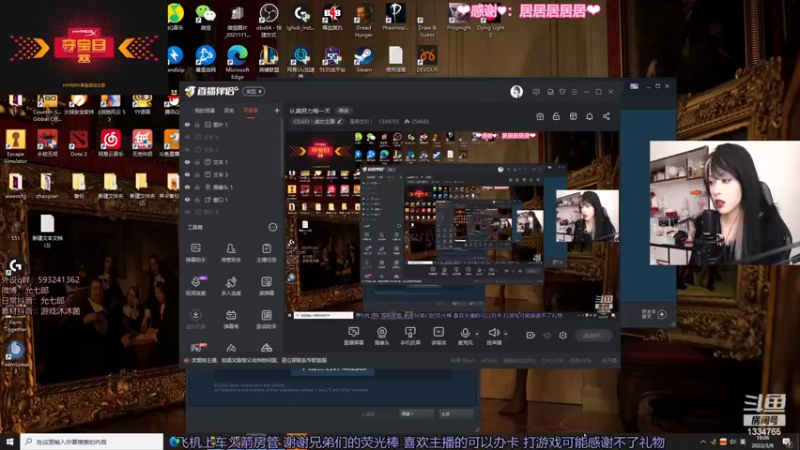Click the notice text in status bar

tap(259, 360)
